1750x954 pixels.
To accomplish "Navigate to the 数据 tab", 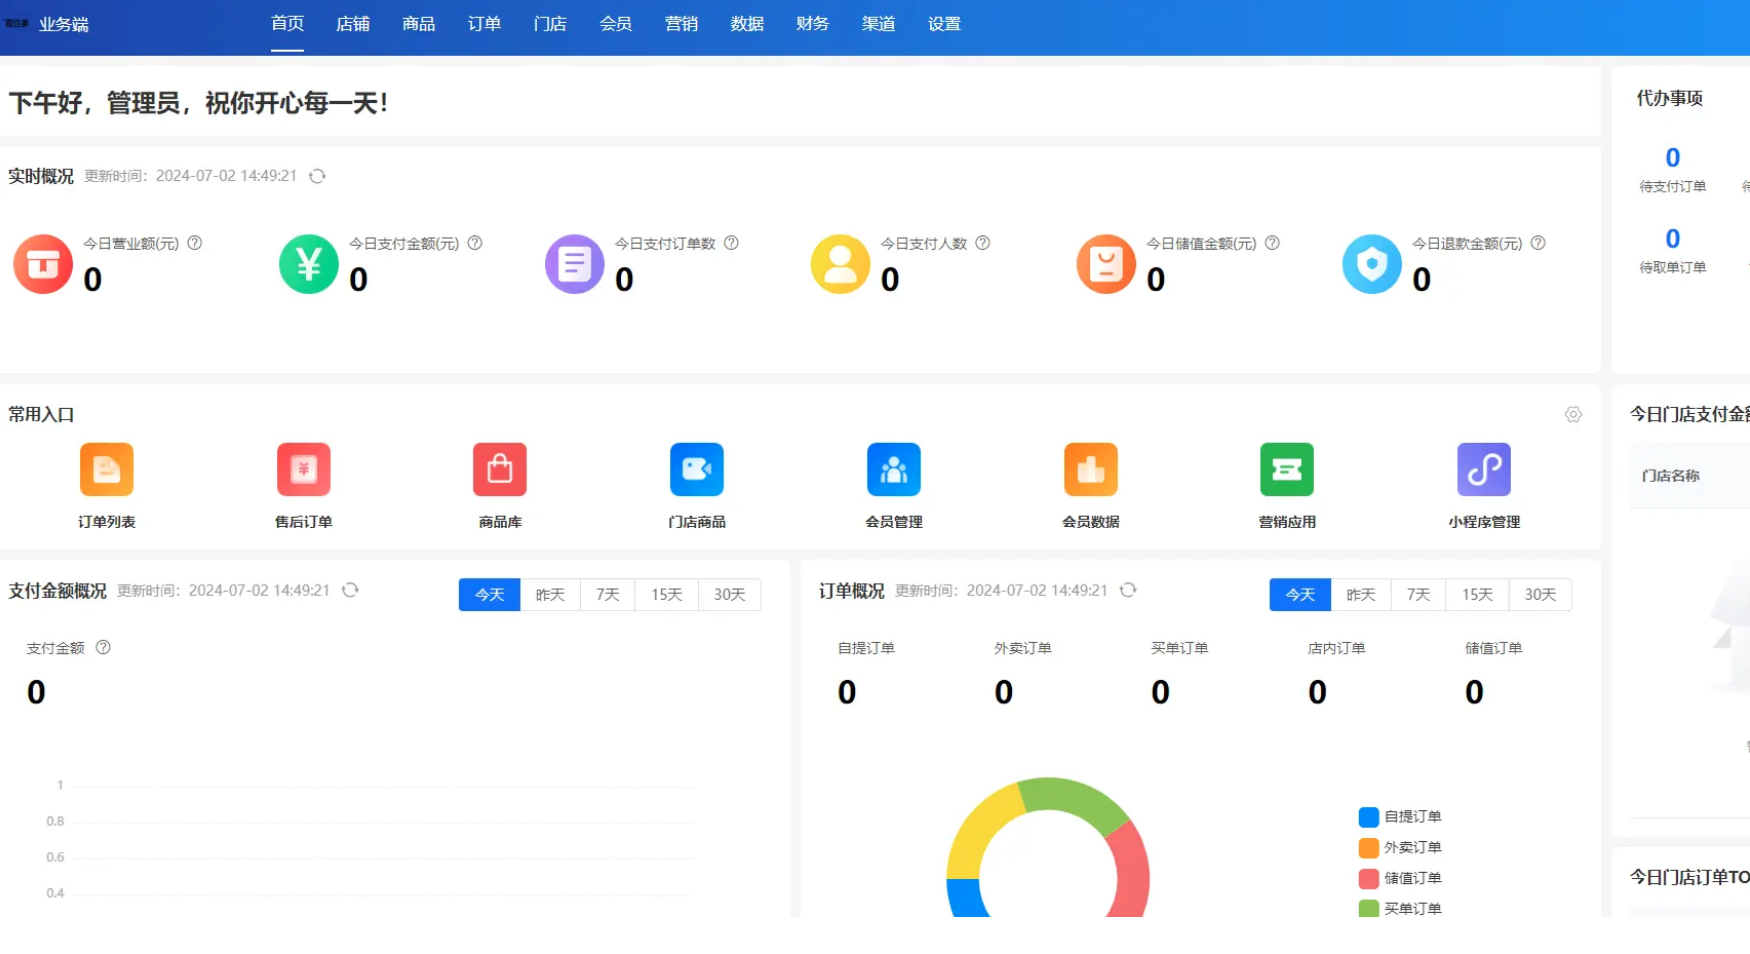I will click(746, 24).
